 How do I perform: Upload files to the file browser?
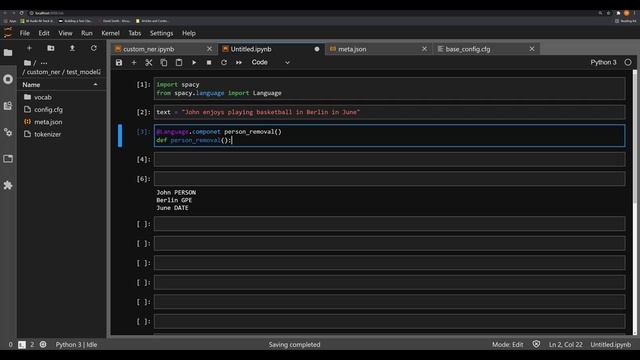[72, 48]
